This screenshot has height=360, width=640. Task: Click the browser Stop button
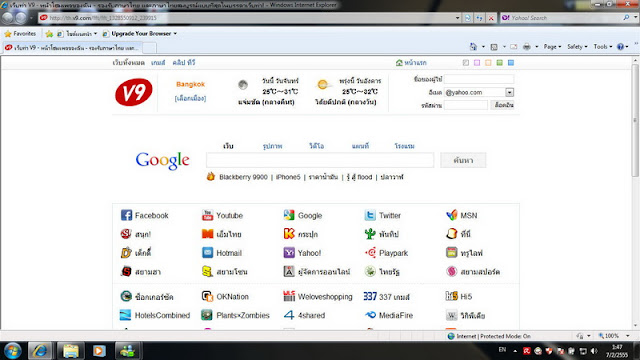[x=491, y=18]
